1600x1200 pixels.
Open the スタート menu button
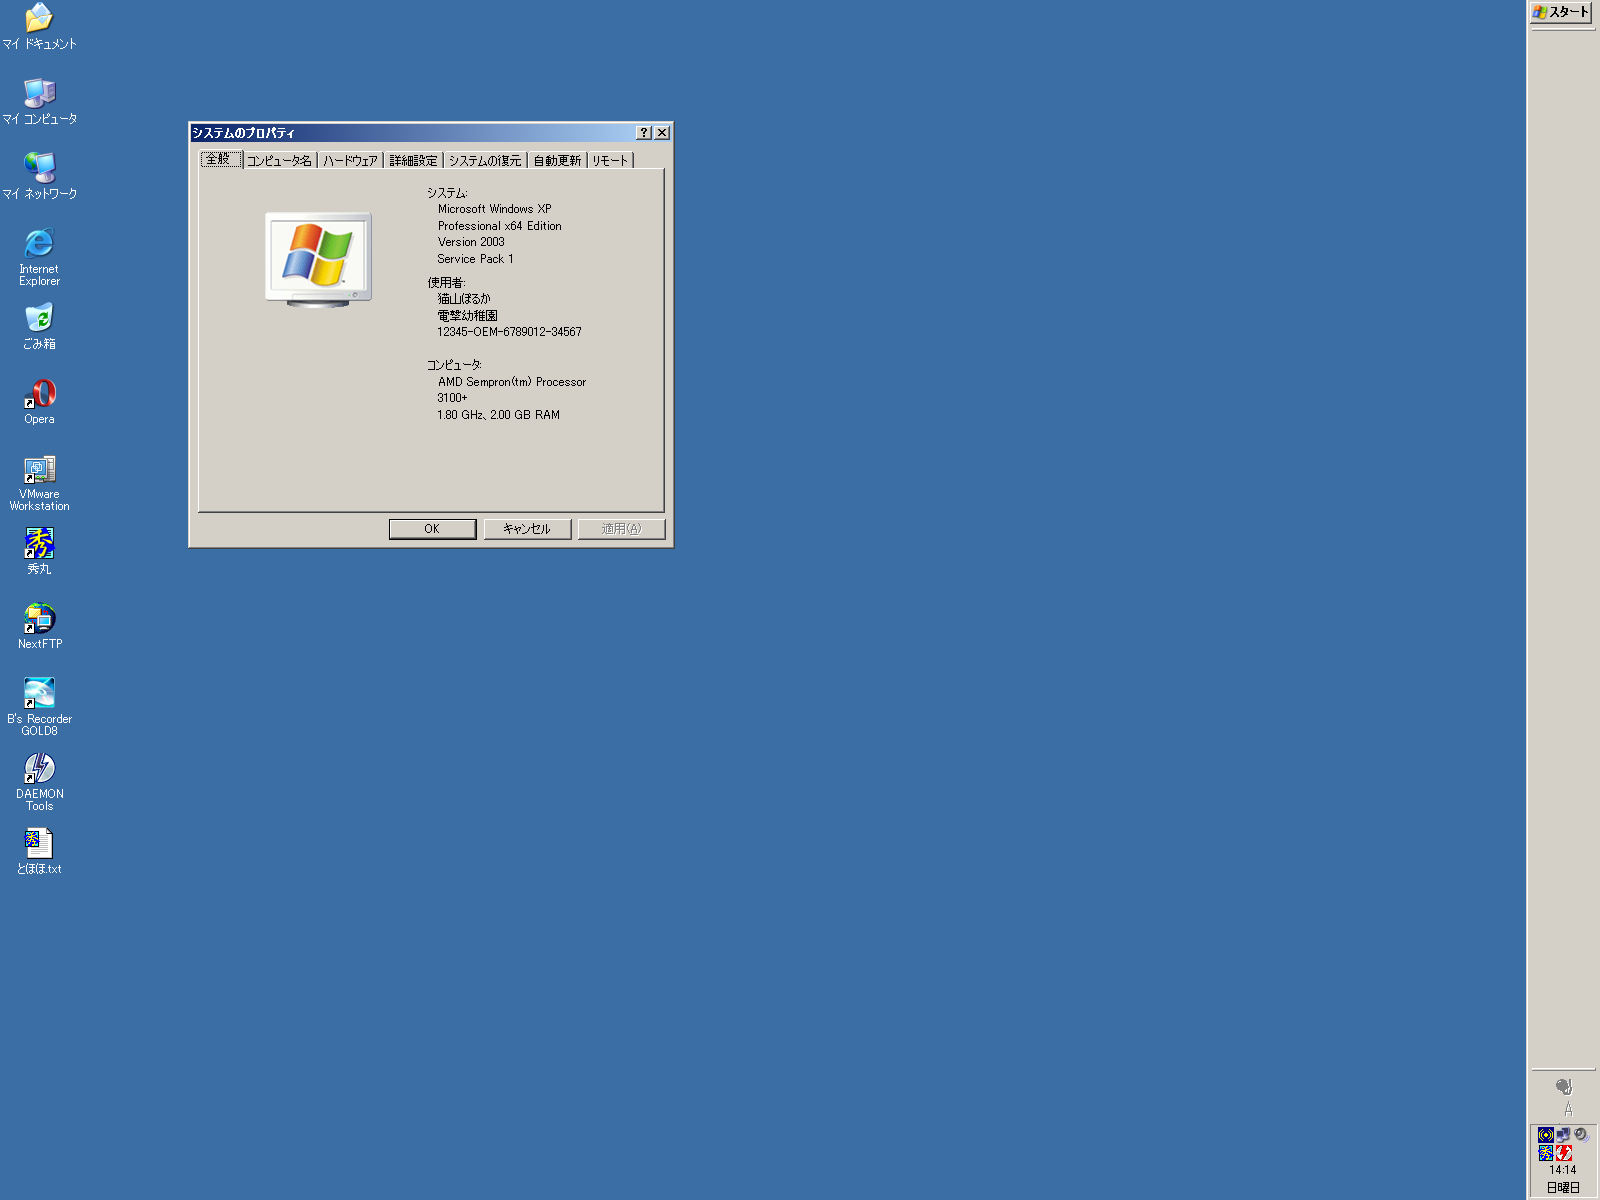click(x=1561, y=12)
